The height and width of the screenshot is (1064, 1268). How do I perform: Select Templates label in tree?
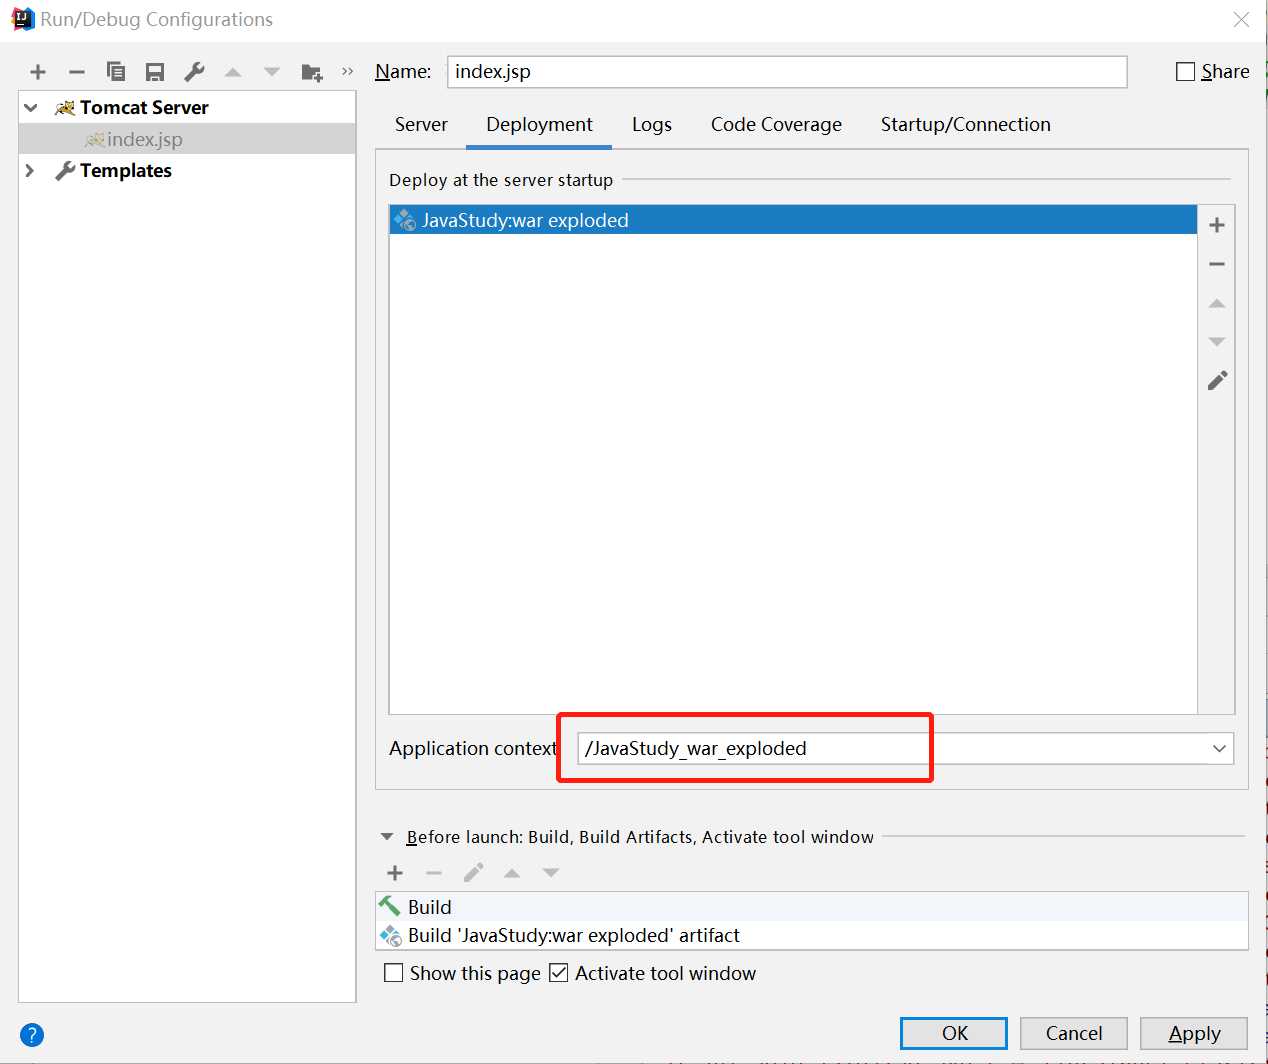click(126, 171)
